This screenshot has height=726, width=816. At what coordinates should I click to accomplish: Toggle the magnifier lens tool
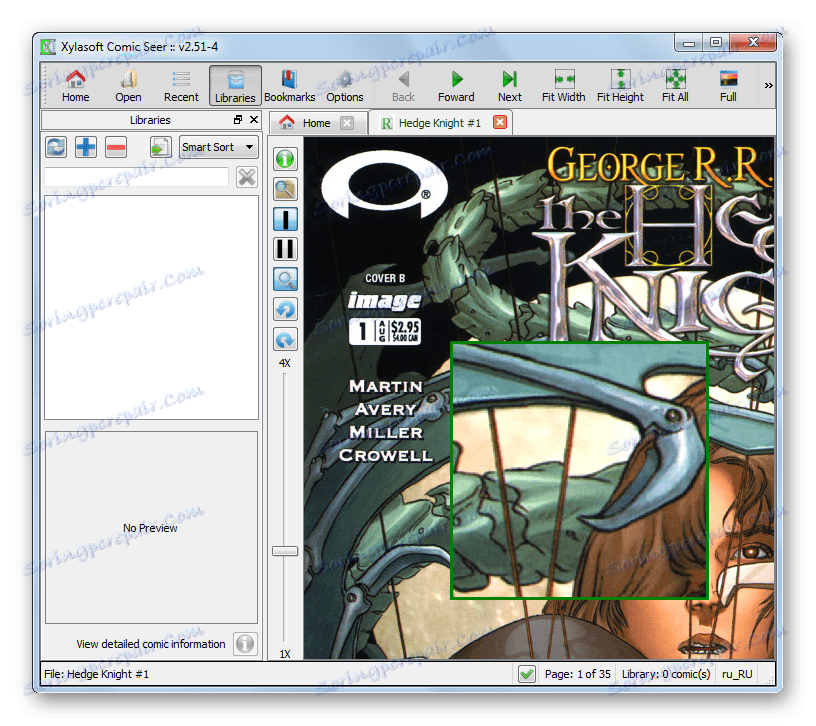285,279
